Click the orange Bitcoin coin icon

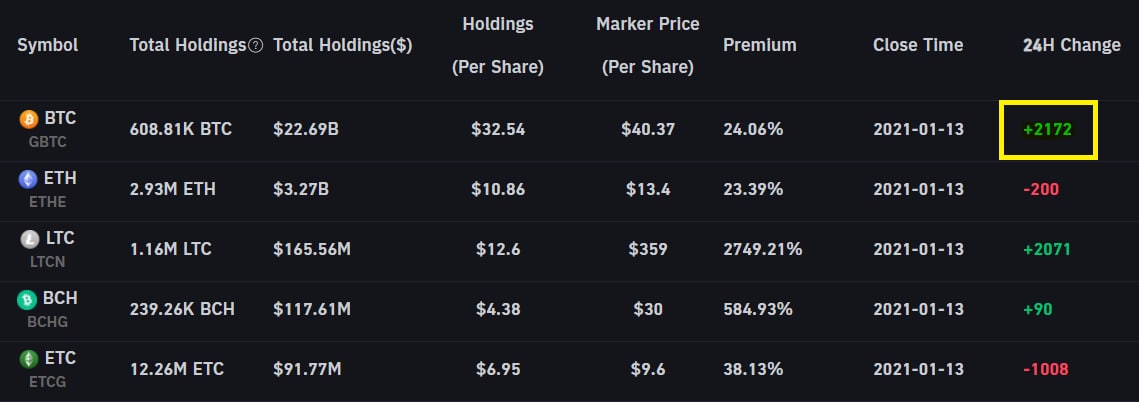pyautogui.click(x=28, y=119)
